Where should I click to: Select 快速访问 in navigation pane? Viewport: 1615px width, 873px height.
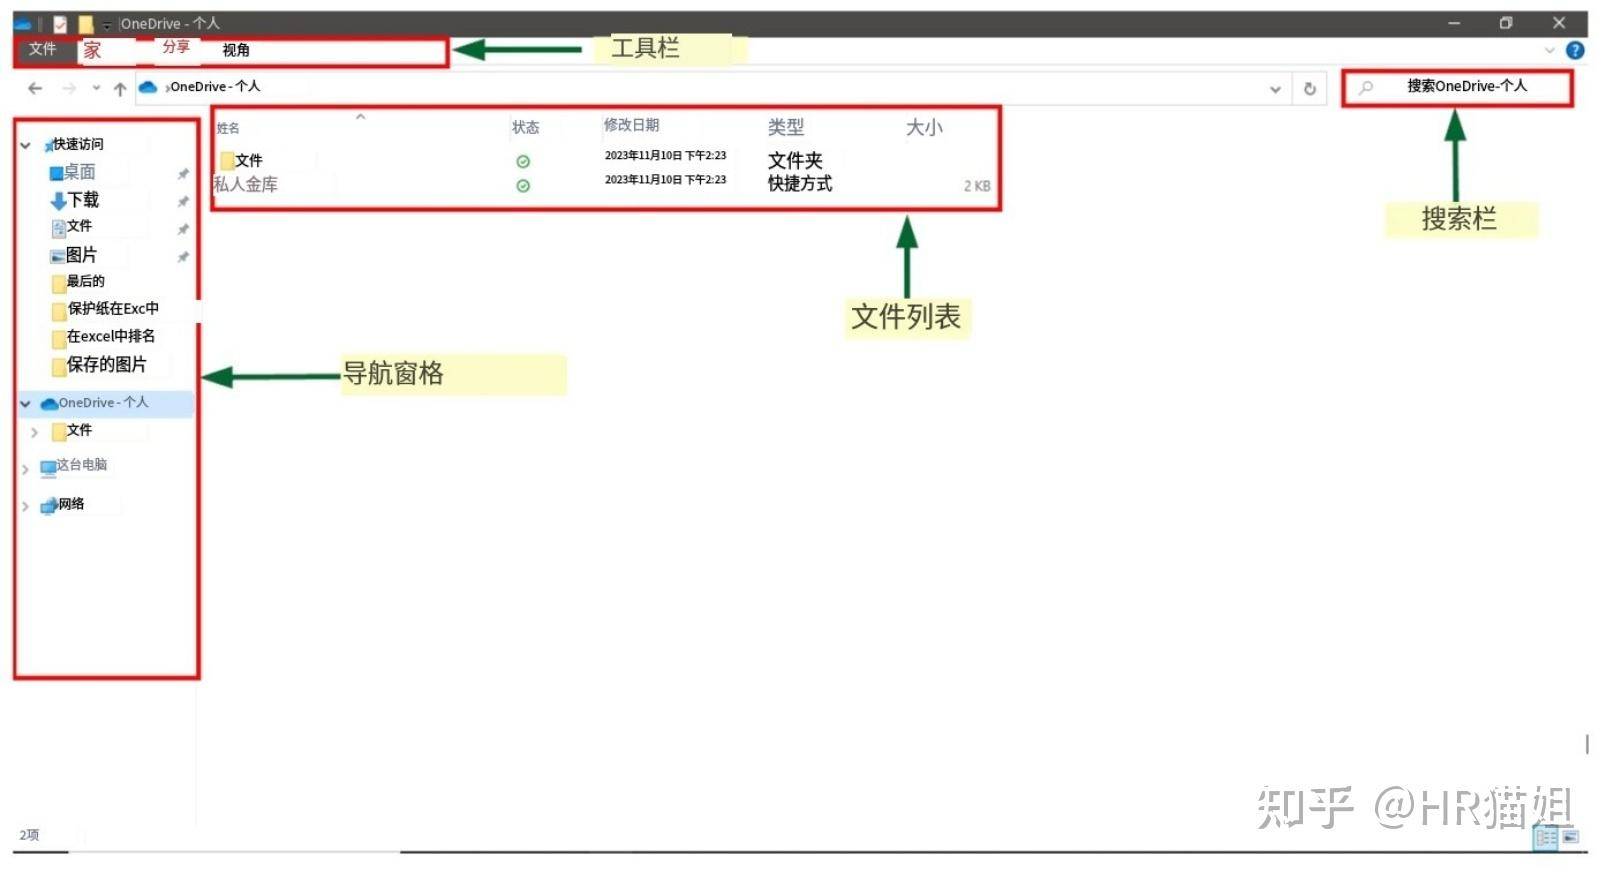tap(78, 144)
